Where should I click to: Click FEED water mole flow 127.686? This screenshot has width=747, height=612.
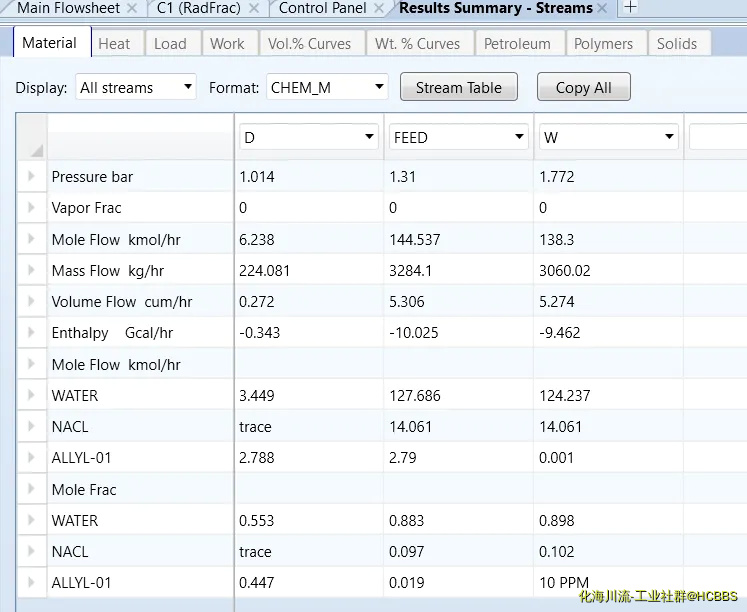pos(414,395)
